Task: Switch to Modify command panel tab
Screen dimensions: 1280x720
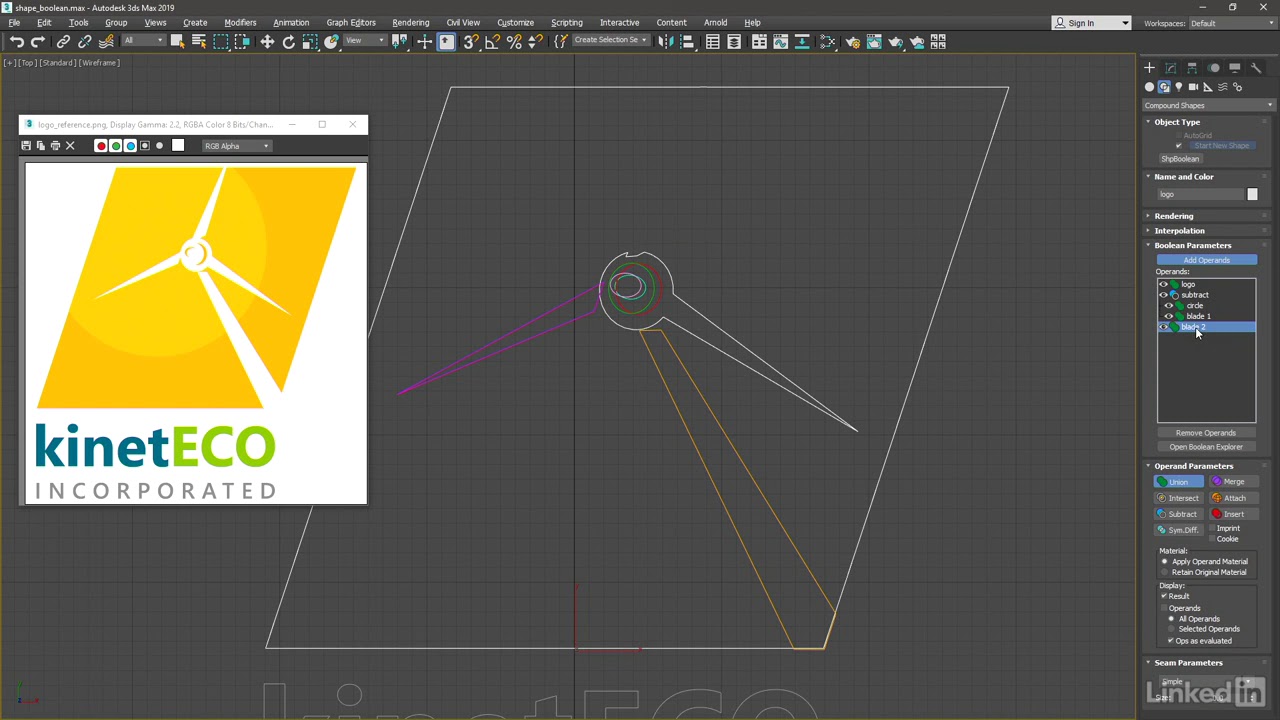Action: (1171, 68)
